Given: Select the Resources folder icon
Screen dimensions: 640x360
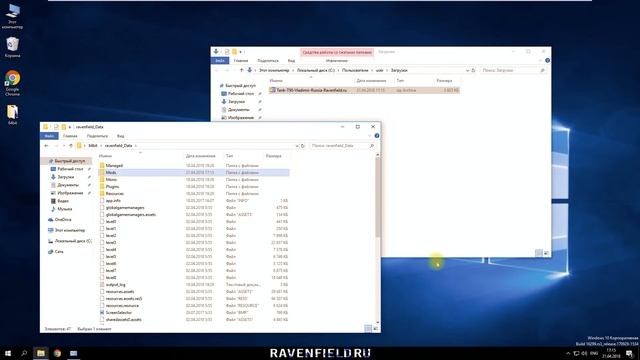Looking at the screenshot, I should click(x=102, y=193).
